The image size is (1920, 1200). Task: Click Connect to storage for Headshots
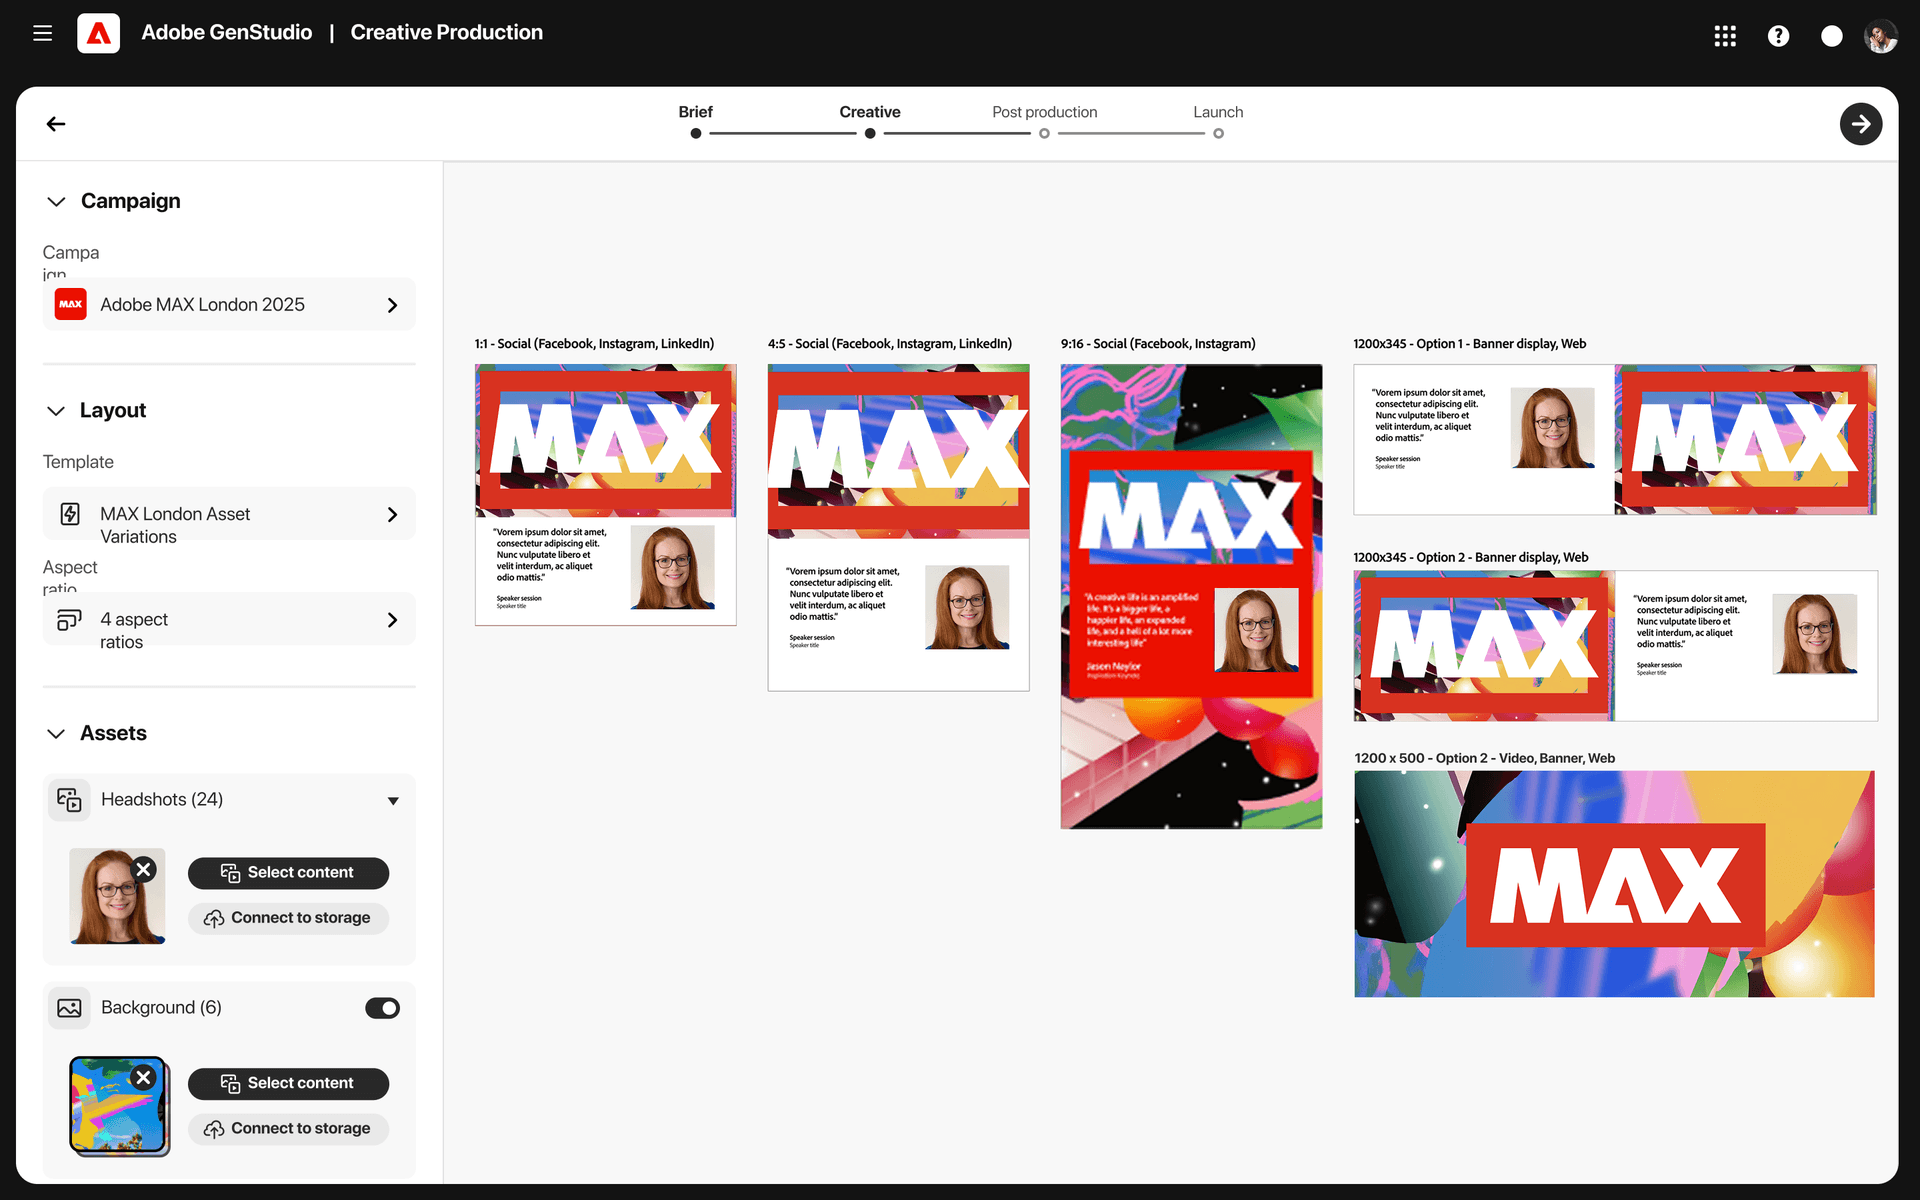click(288, 918)
